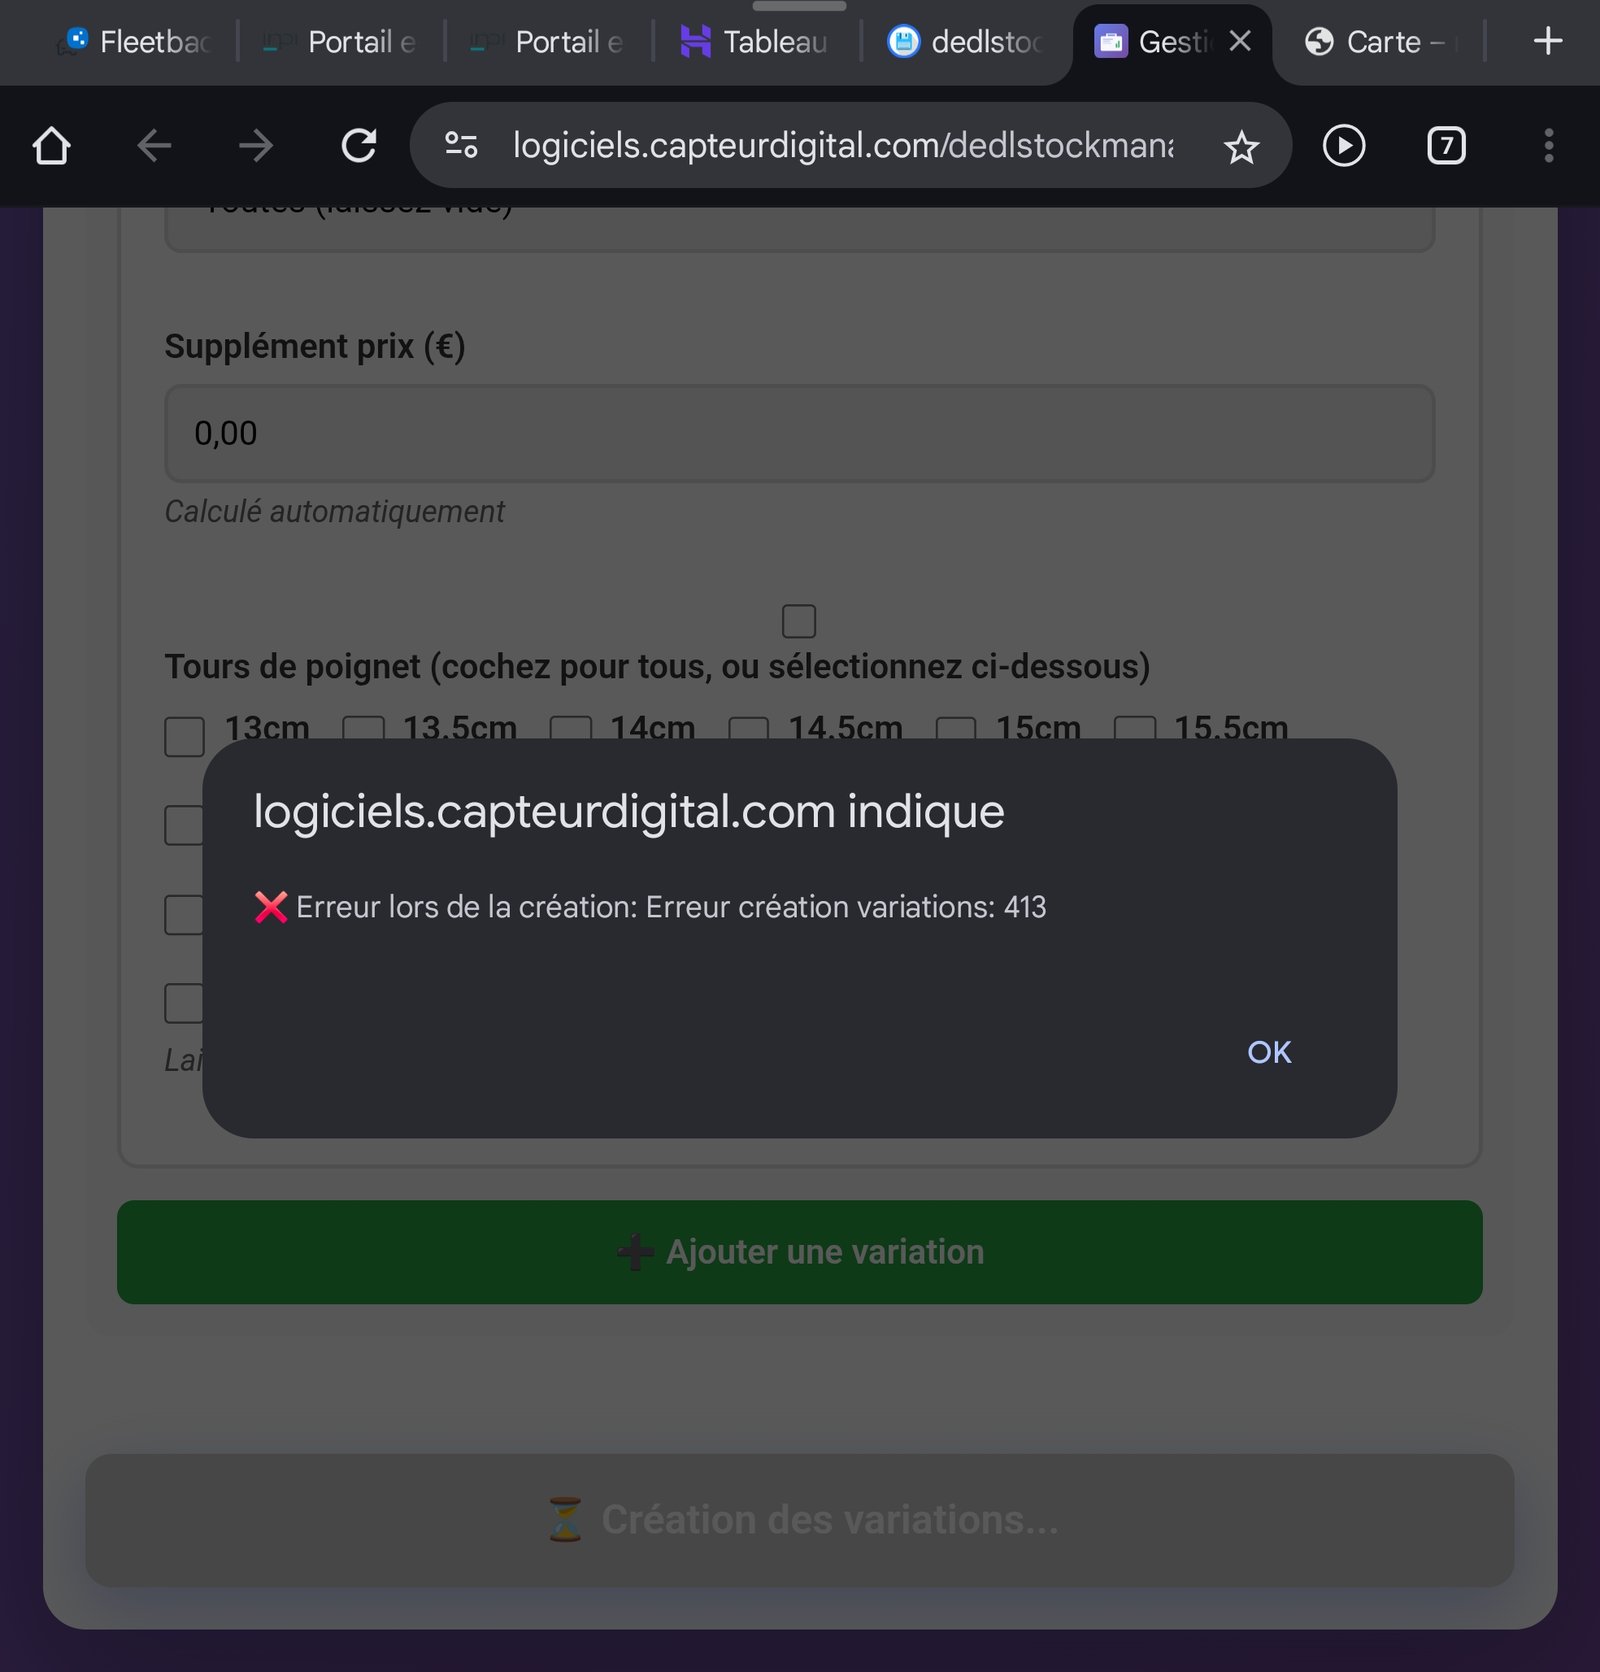The height and width of the screenshot is (1672, 1600).
Task: Go back with the left arrow
Action: [154, 146]
